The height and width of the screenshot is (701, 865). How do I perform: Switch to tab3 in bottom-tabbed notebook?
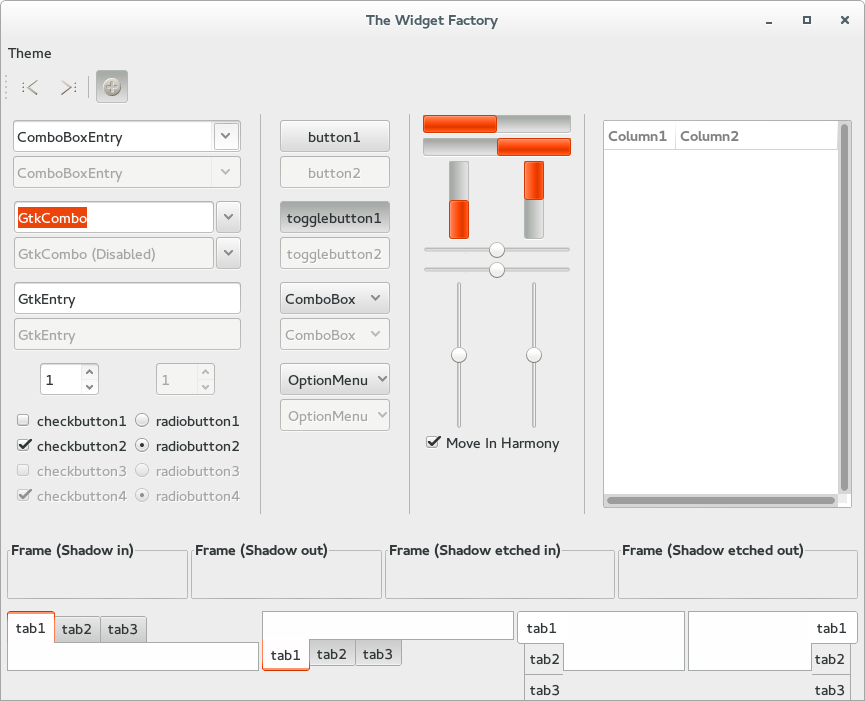coord(378,654)
